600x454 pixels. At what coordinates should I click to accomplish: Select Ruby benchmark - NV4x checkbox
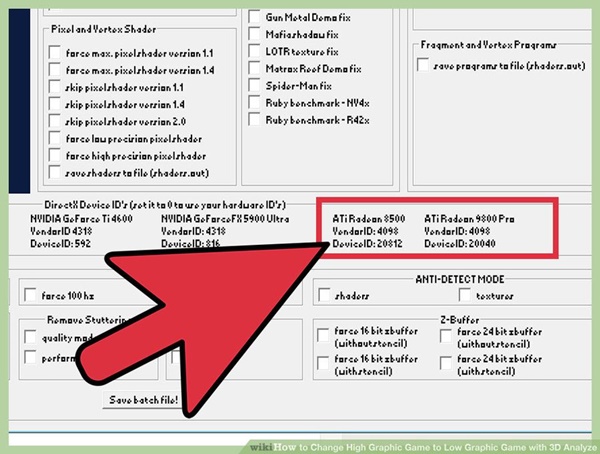point(254,103)
